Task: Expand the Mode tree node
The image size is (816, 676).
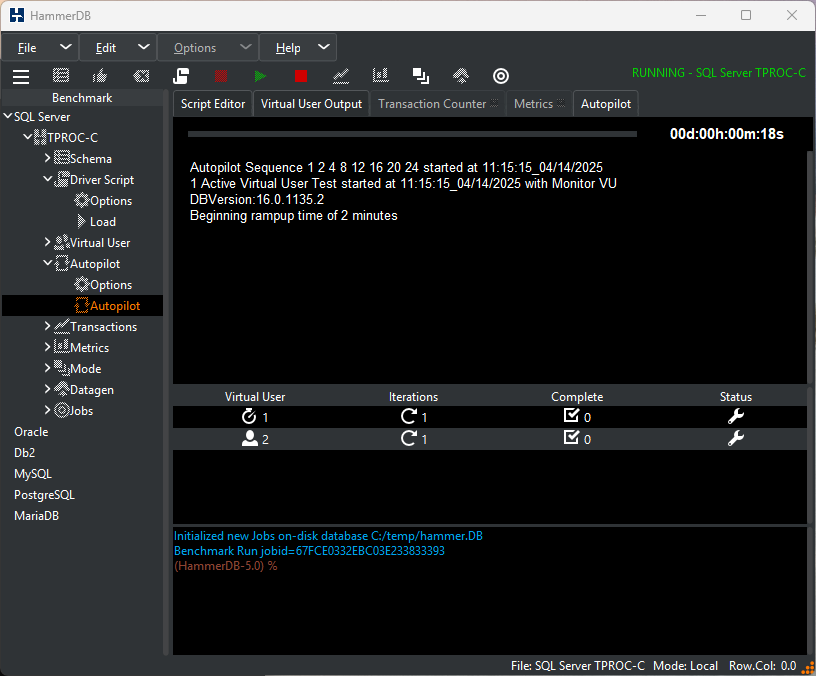Action: click(x=47, y=368)
